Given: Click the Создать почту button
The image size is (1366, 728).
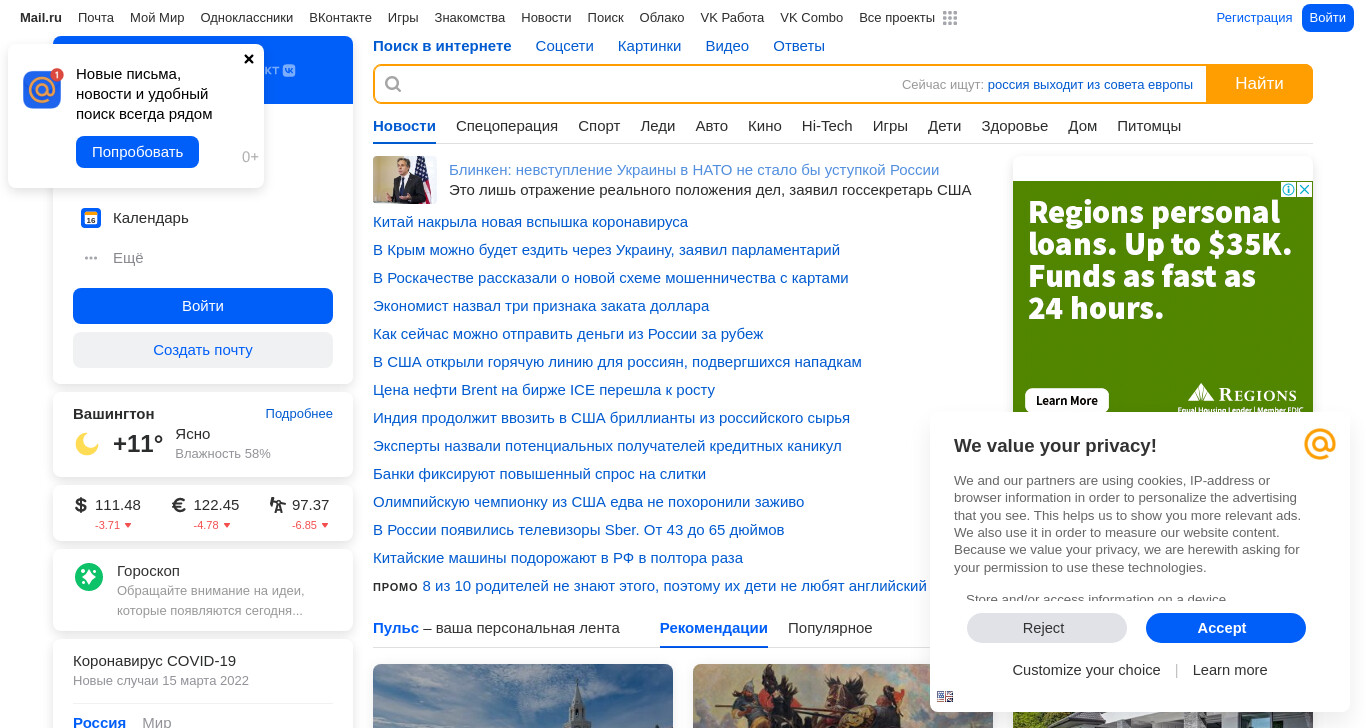Looking at the screenshot, I should point(203,350).
